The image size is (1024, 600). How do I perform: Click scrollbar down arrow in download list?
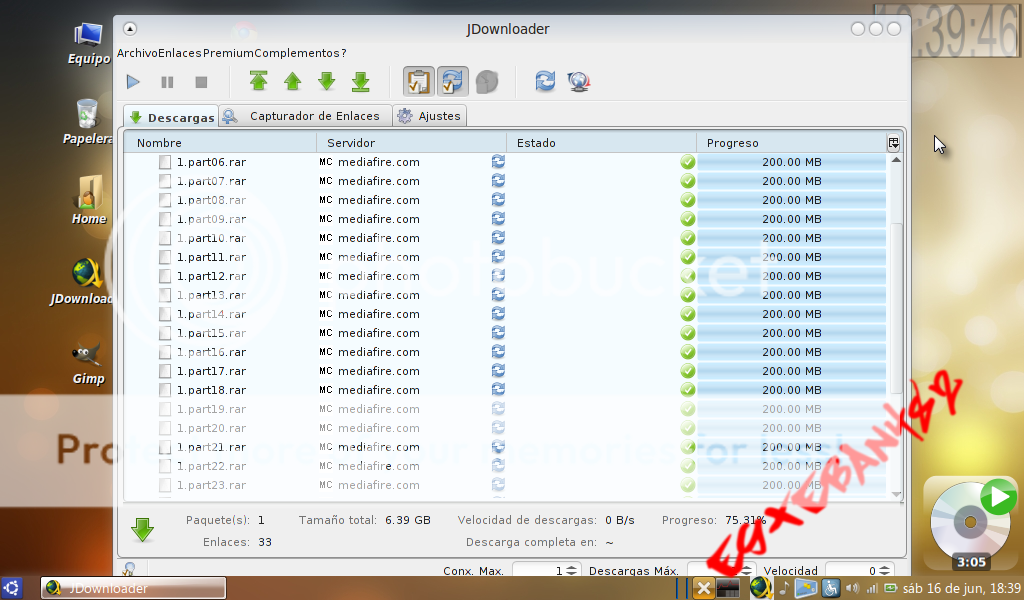point(896,494)
